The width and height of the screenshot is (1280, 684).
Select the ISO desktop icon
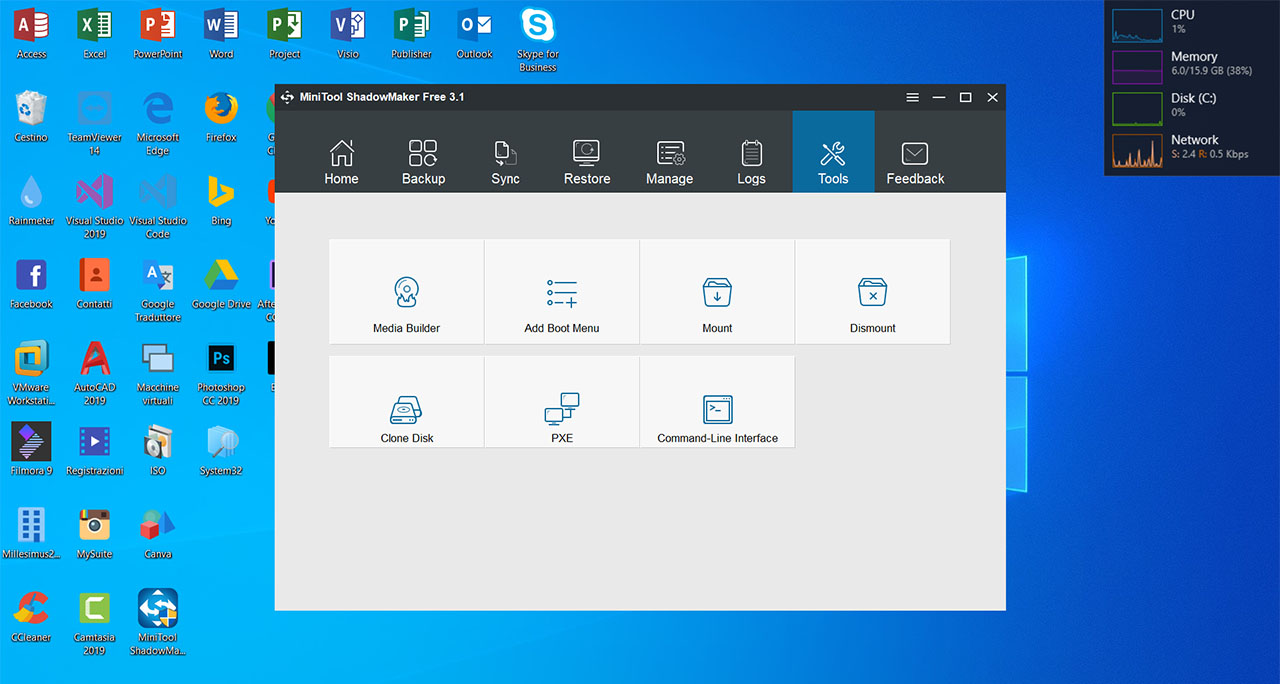click(158, 449)
